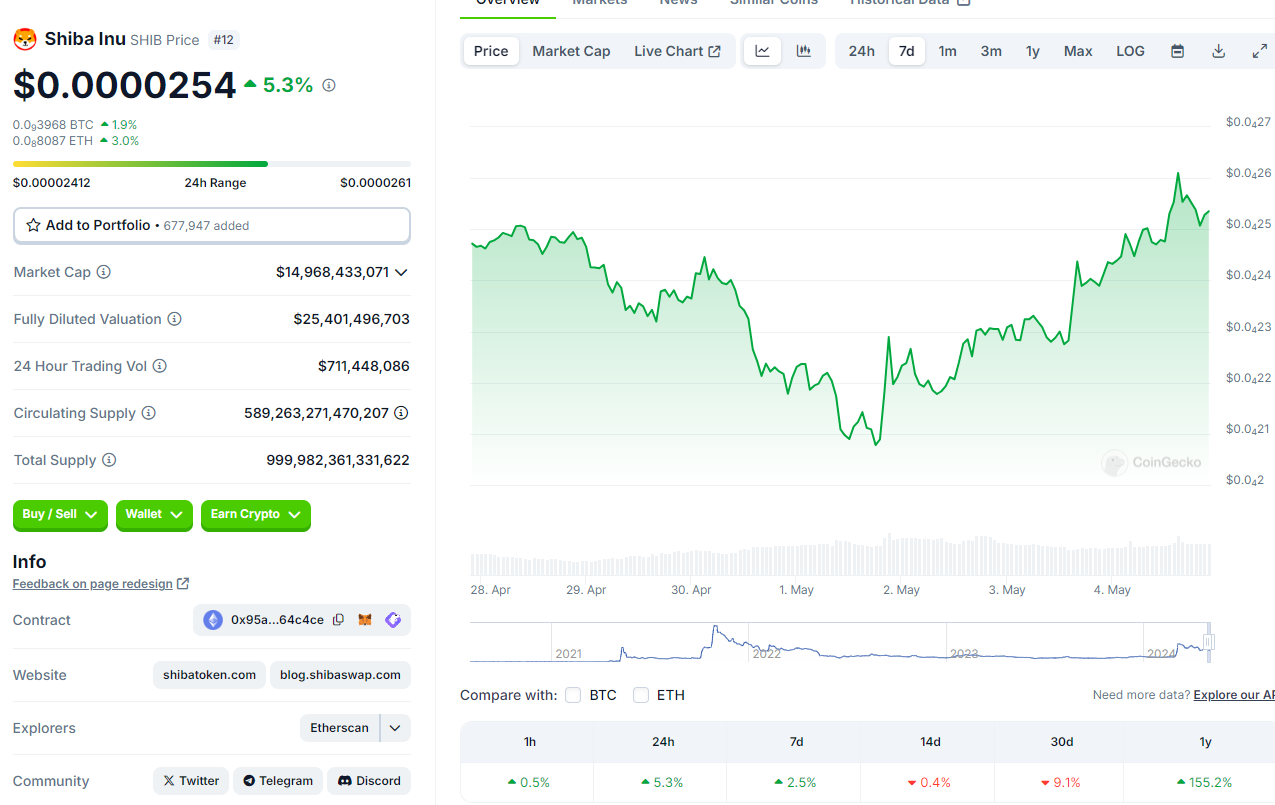This screenshot has width=1275, height=805.
Task: Click the Discord logo icon
Action: point(345,781)
